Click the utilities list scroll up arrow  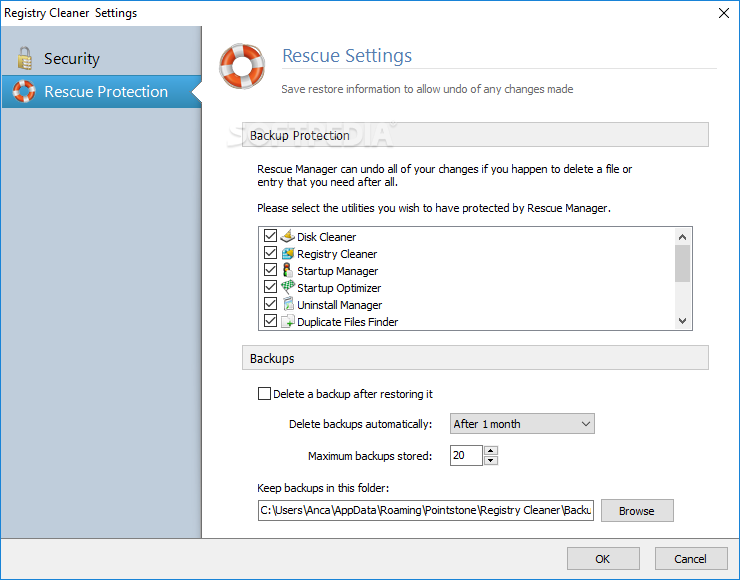coord(682,237)
